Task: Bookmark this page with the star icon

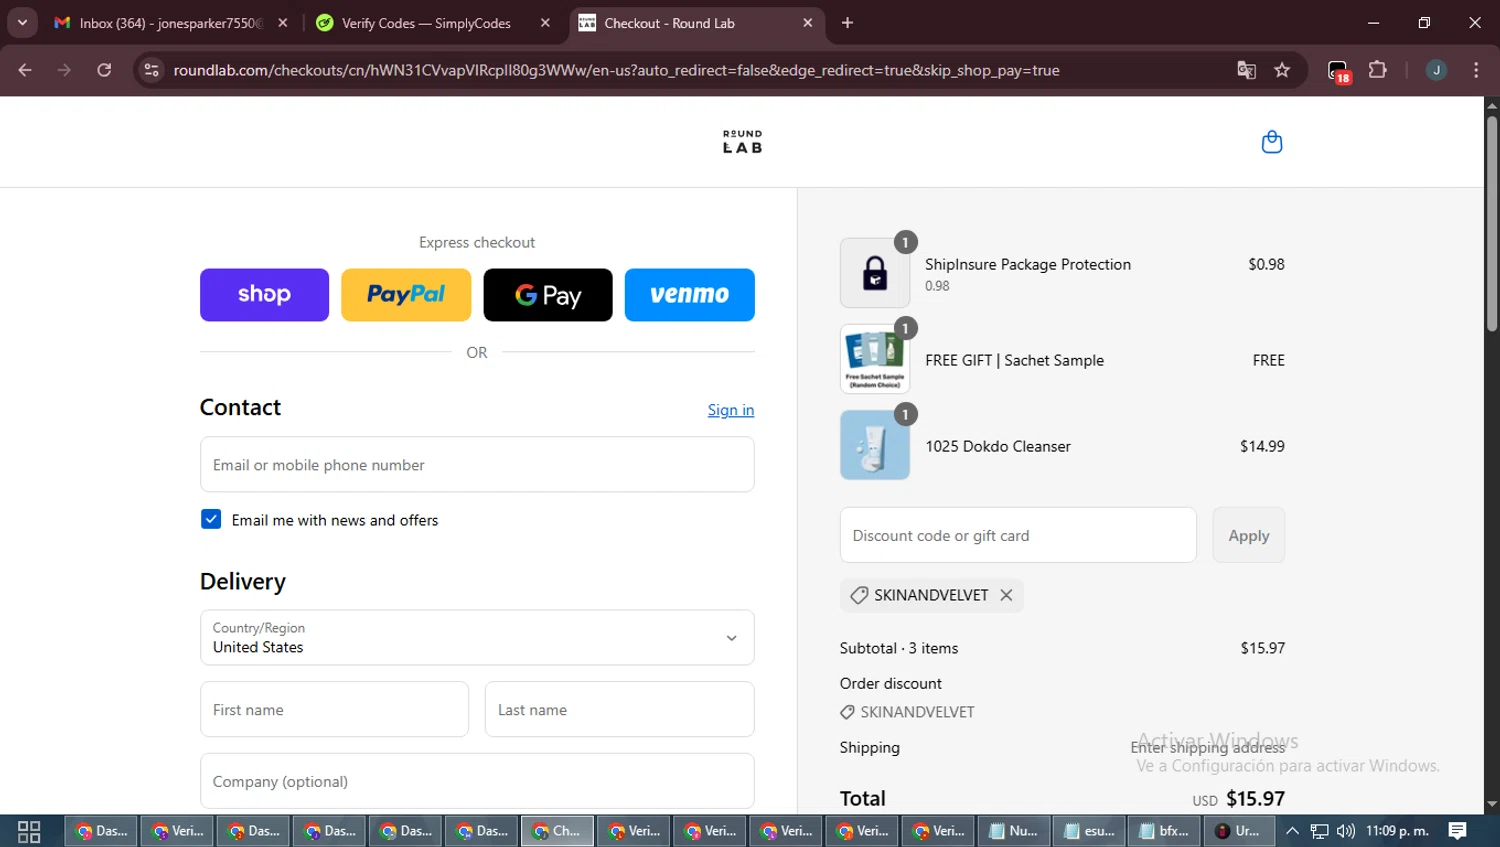Action: pos(1282,70)
